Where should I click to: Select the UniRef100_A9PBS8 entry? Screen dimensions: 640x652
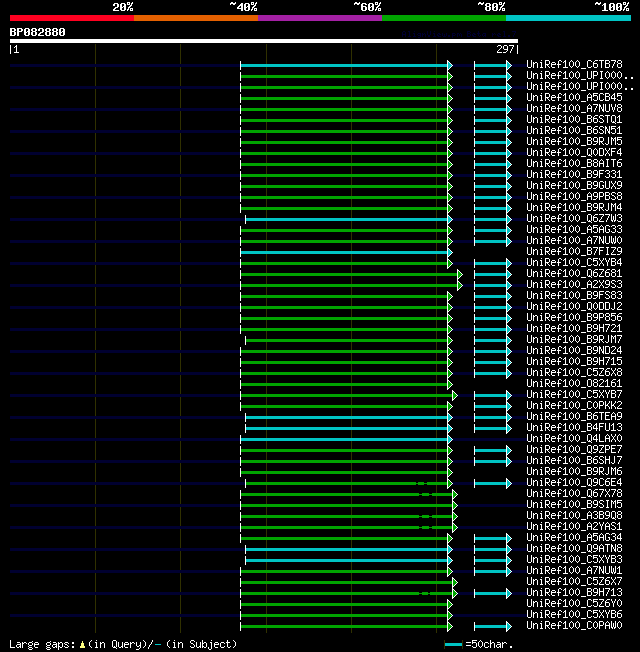coord(574,196)
